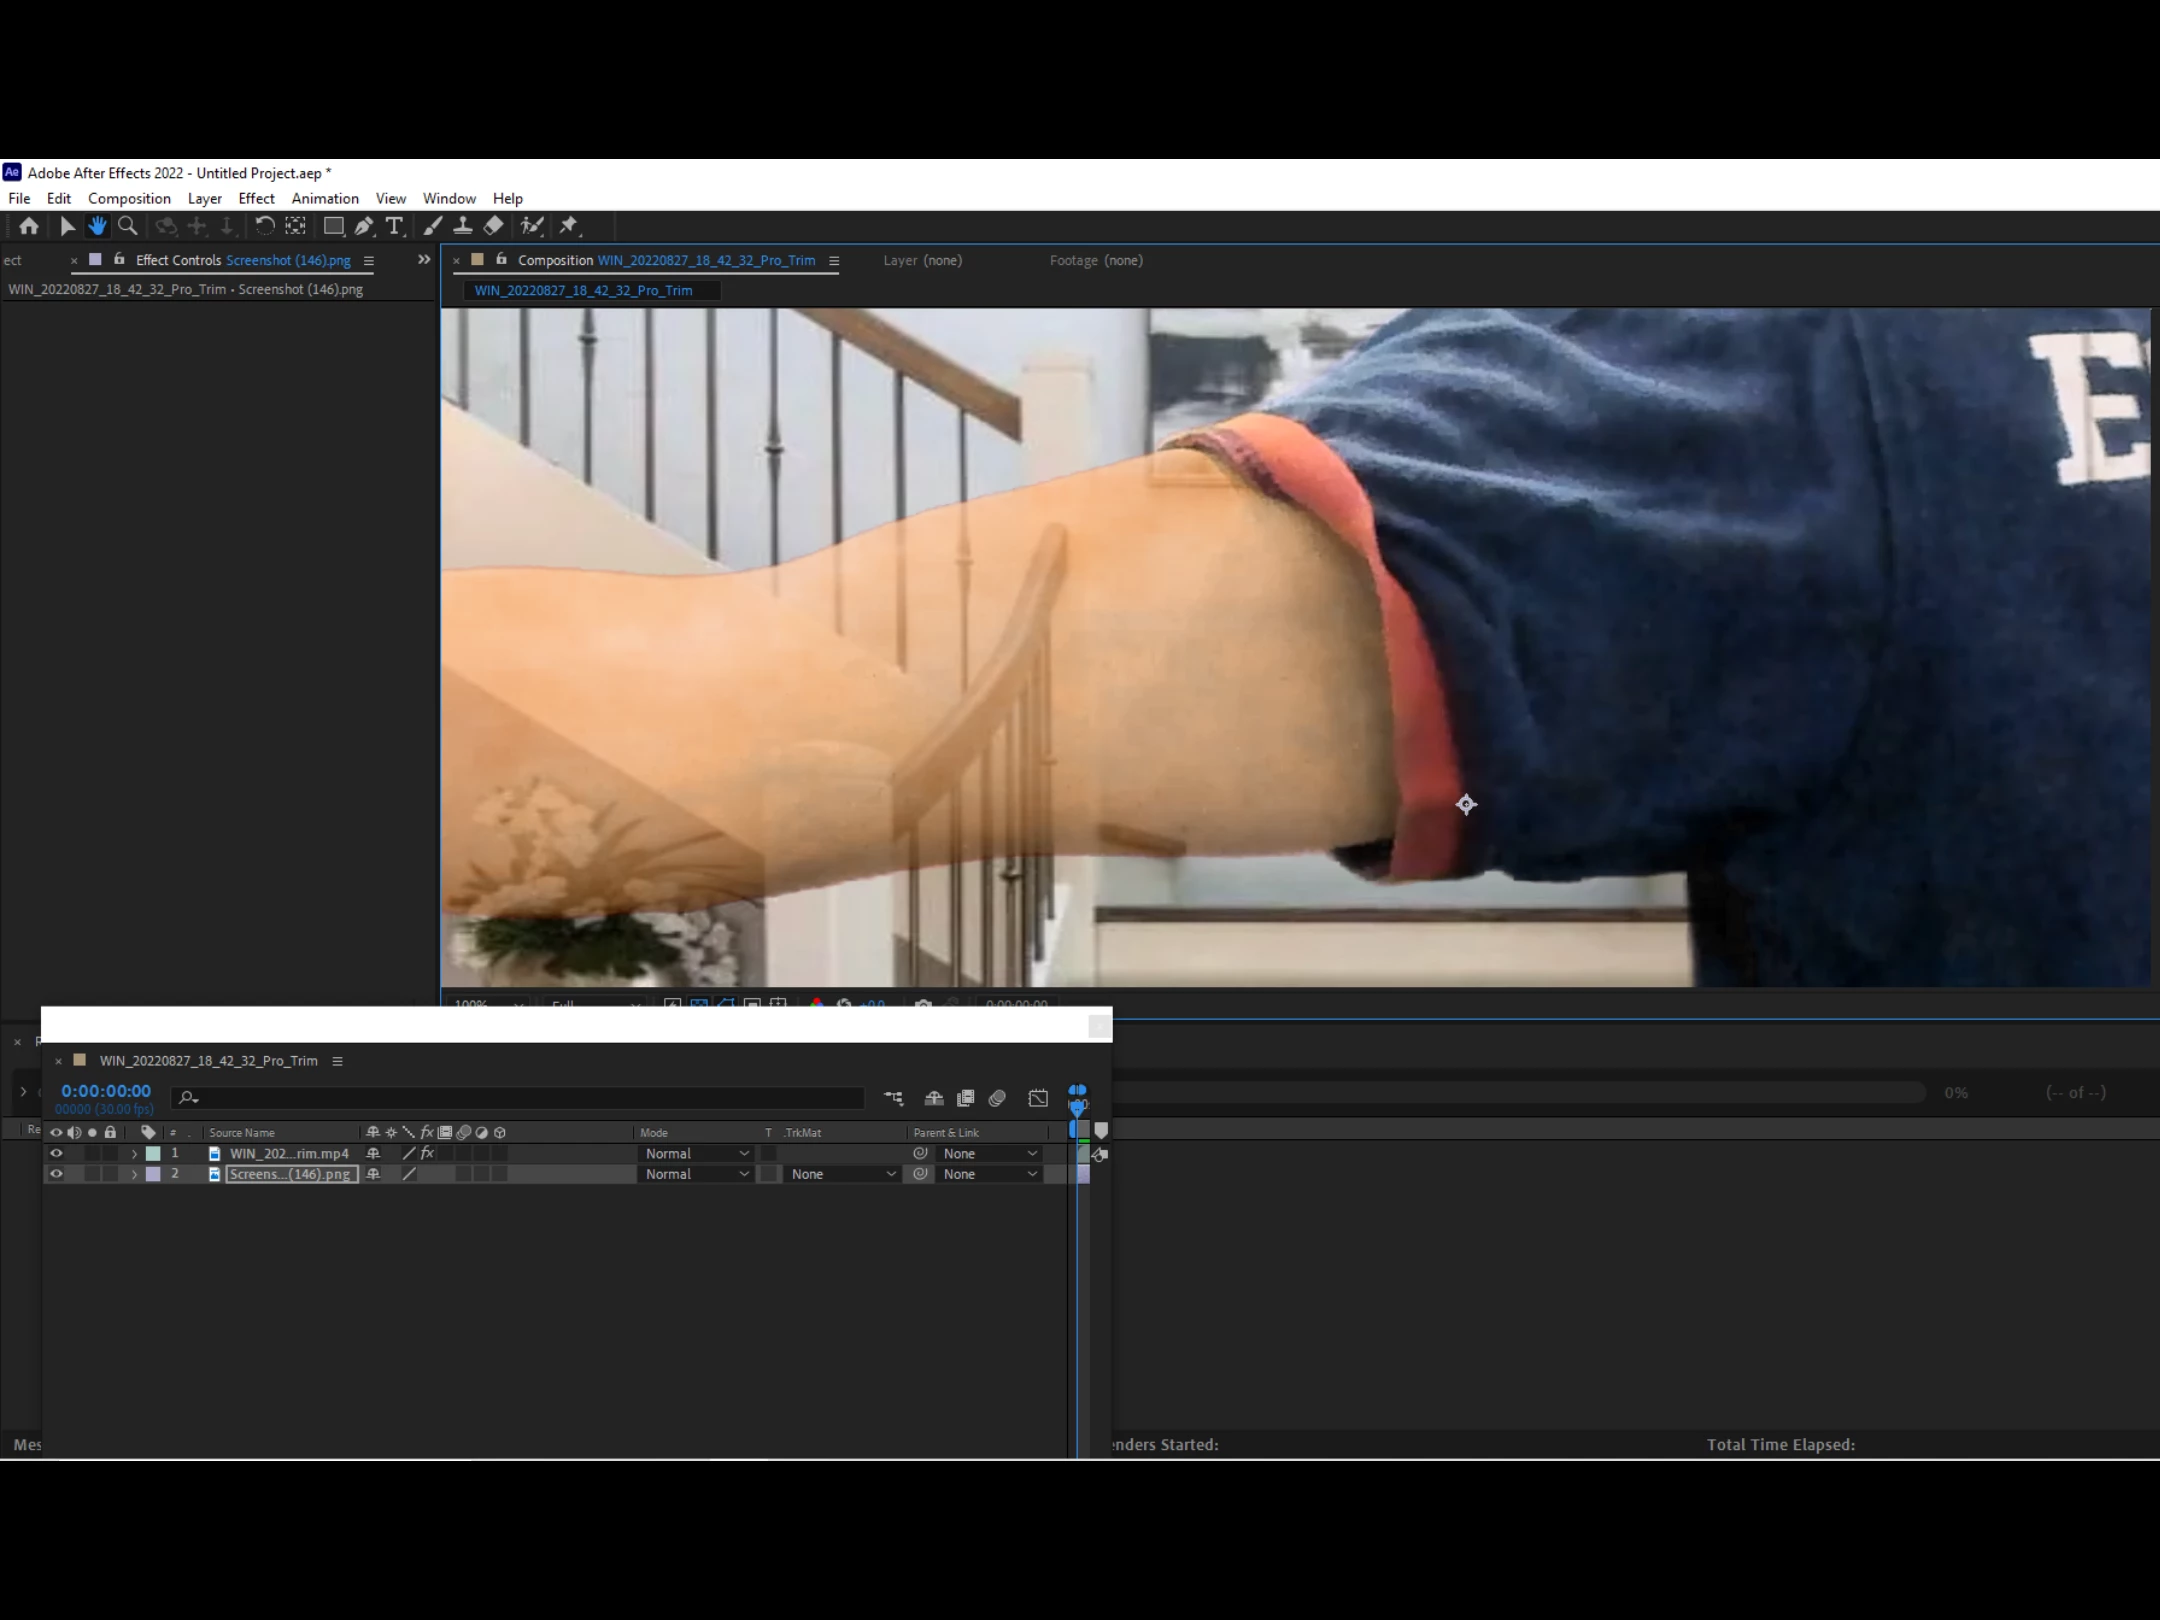Click the lavender label color of layer 2
The width and height of the screenshot is (2160, 1620).
click(x=153, y=1174)
